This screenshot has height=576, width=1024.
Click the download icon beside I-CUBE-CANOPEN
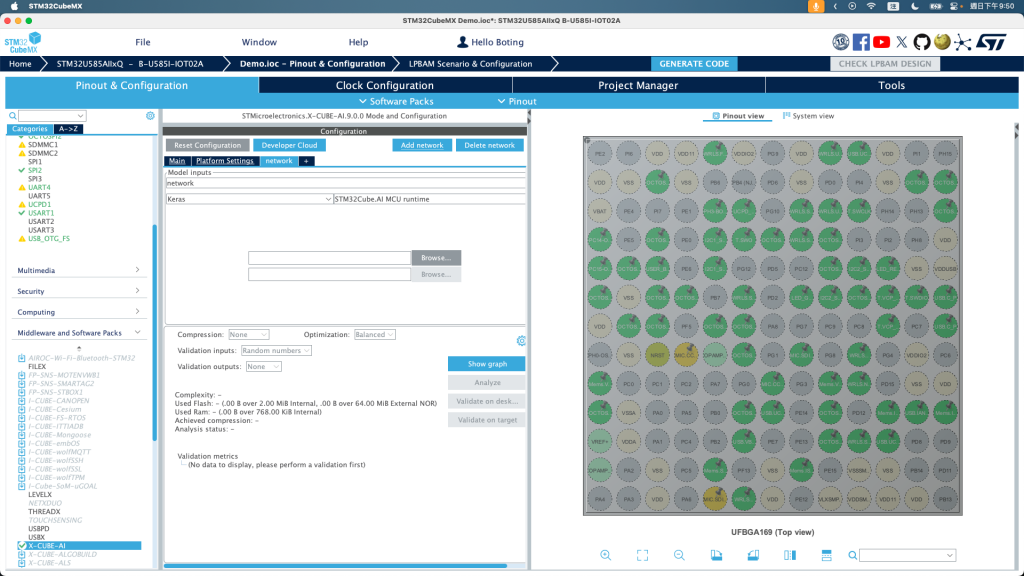click(22, 400)
